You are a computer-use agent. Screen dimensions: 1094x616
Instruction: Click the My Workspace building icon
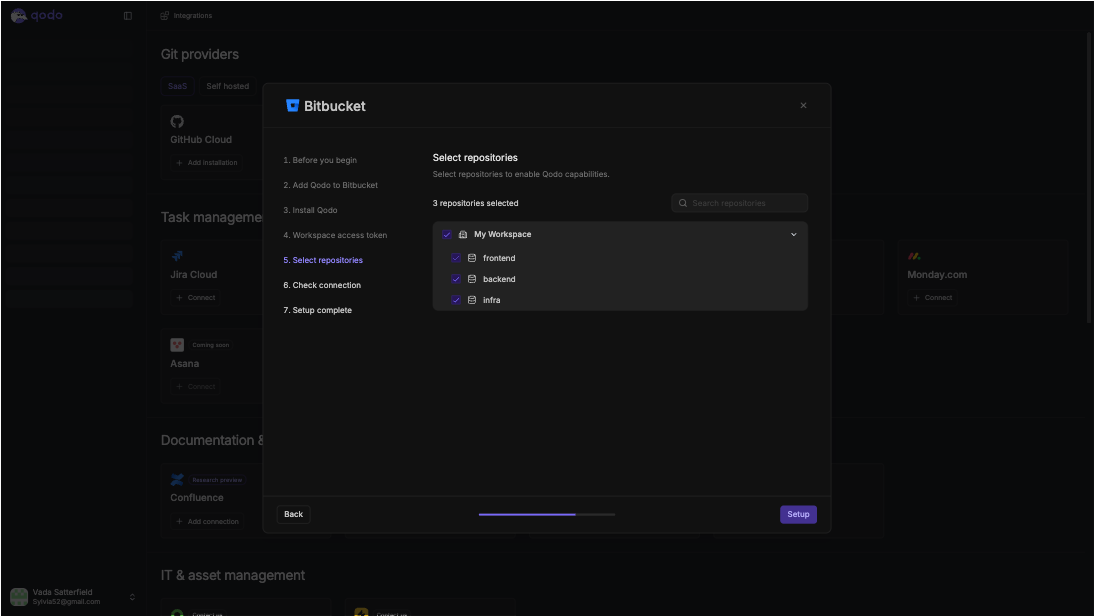click(x=463, y=234)
